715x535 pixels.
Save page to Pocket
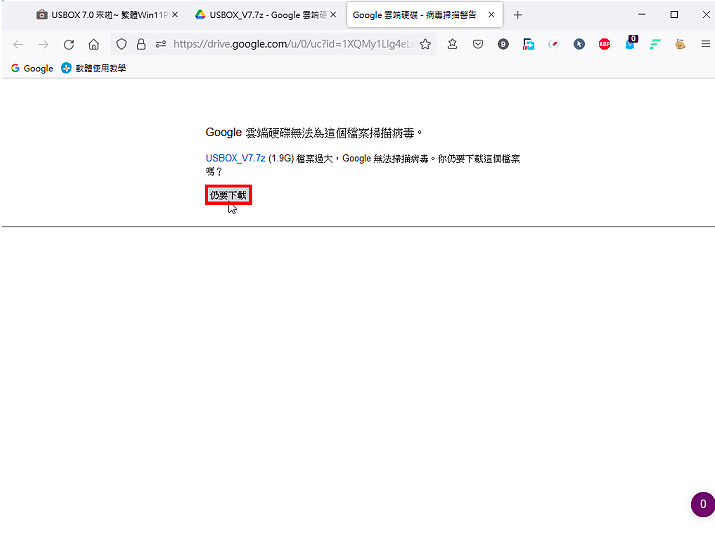pos(478,44)
